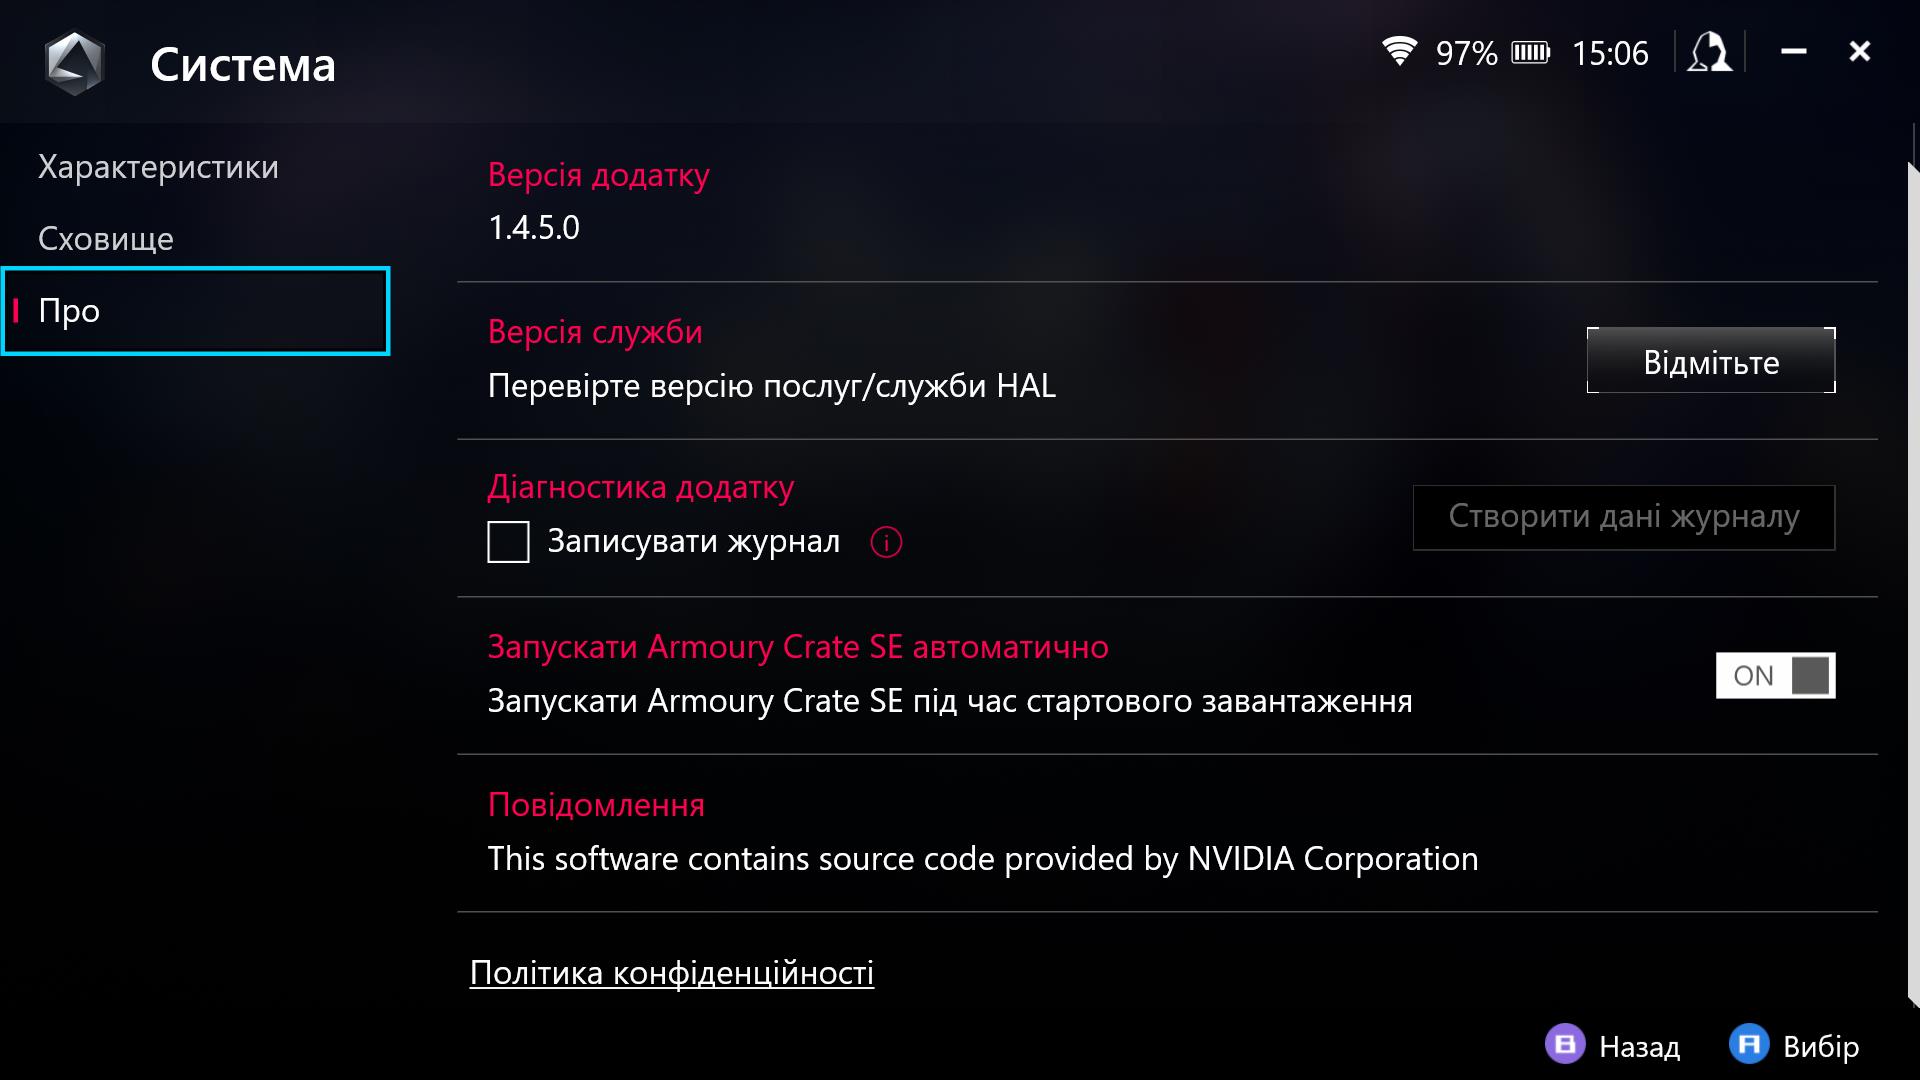Screen dimensions: 1920x1080
Task: Close the Armoury Crate window
Action: (1859, 51)
